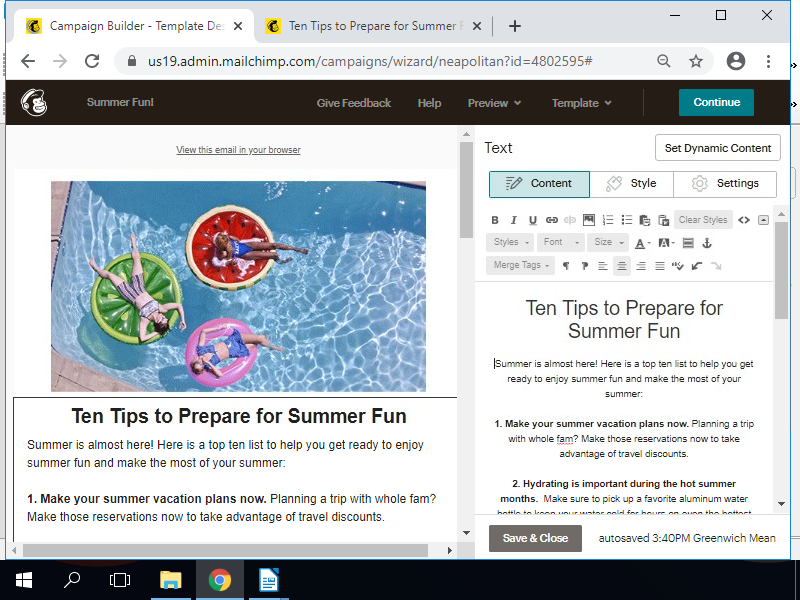The width and height of the screenshot is (800, 600).
Task: Insert a horizontal line
Action: point(688,243)
